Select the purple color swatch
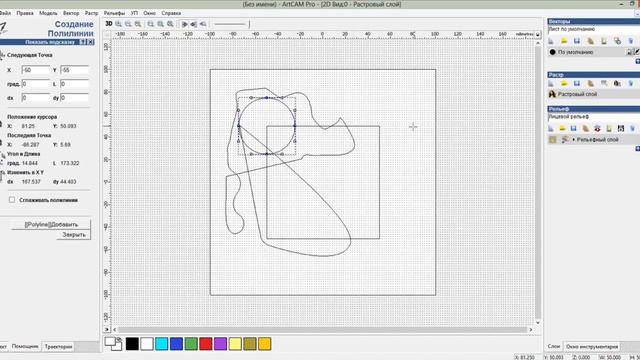Image resolution: width=640 pixels, height=360 pixels. (x=220, y=344)
